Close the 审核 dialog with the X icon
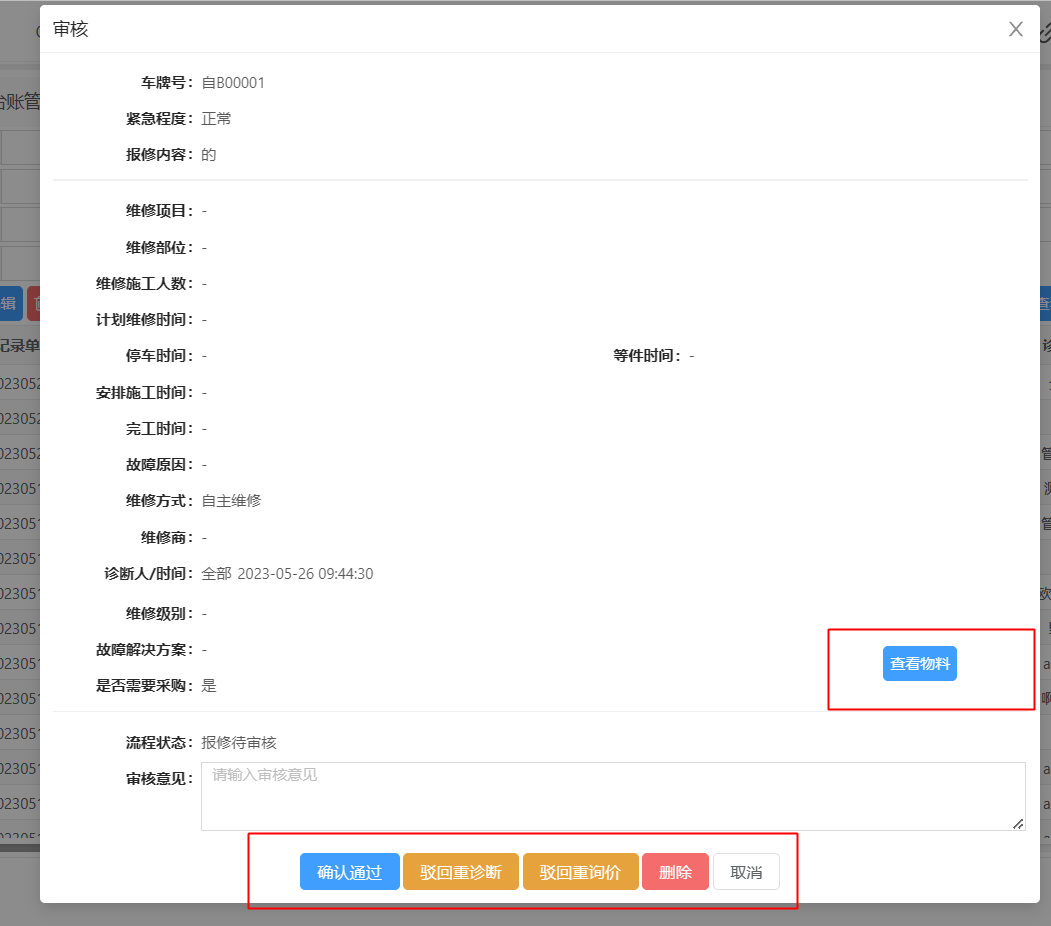 (x=1016, y=29)
